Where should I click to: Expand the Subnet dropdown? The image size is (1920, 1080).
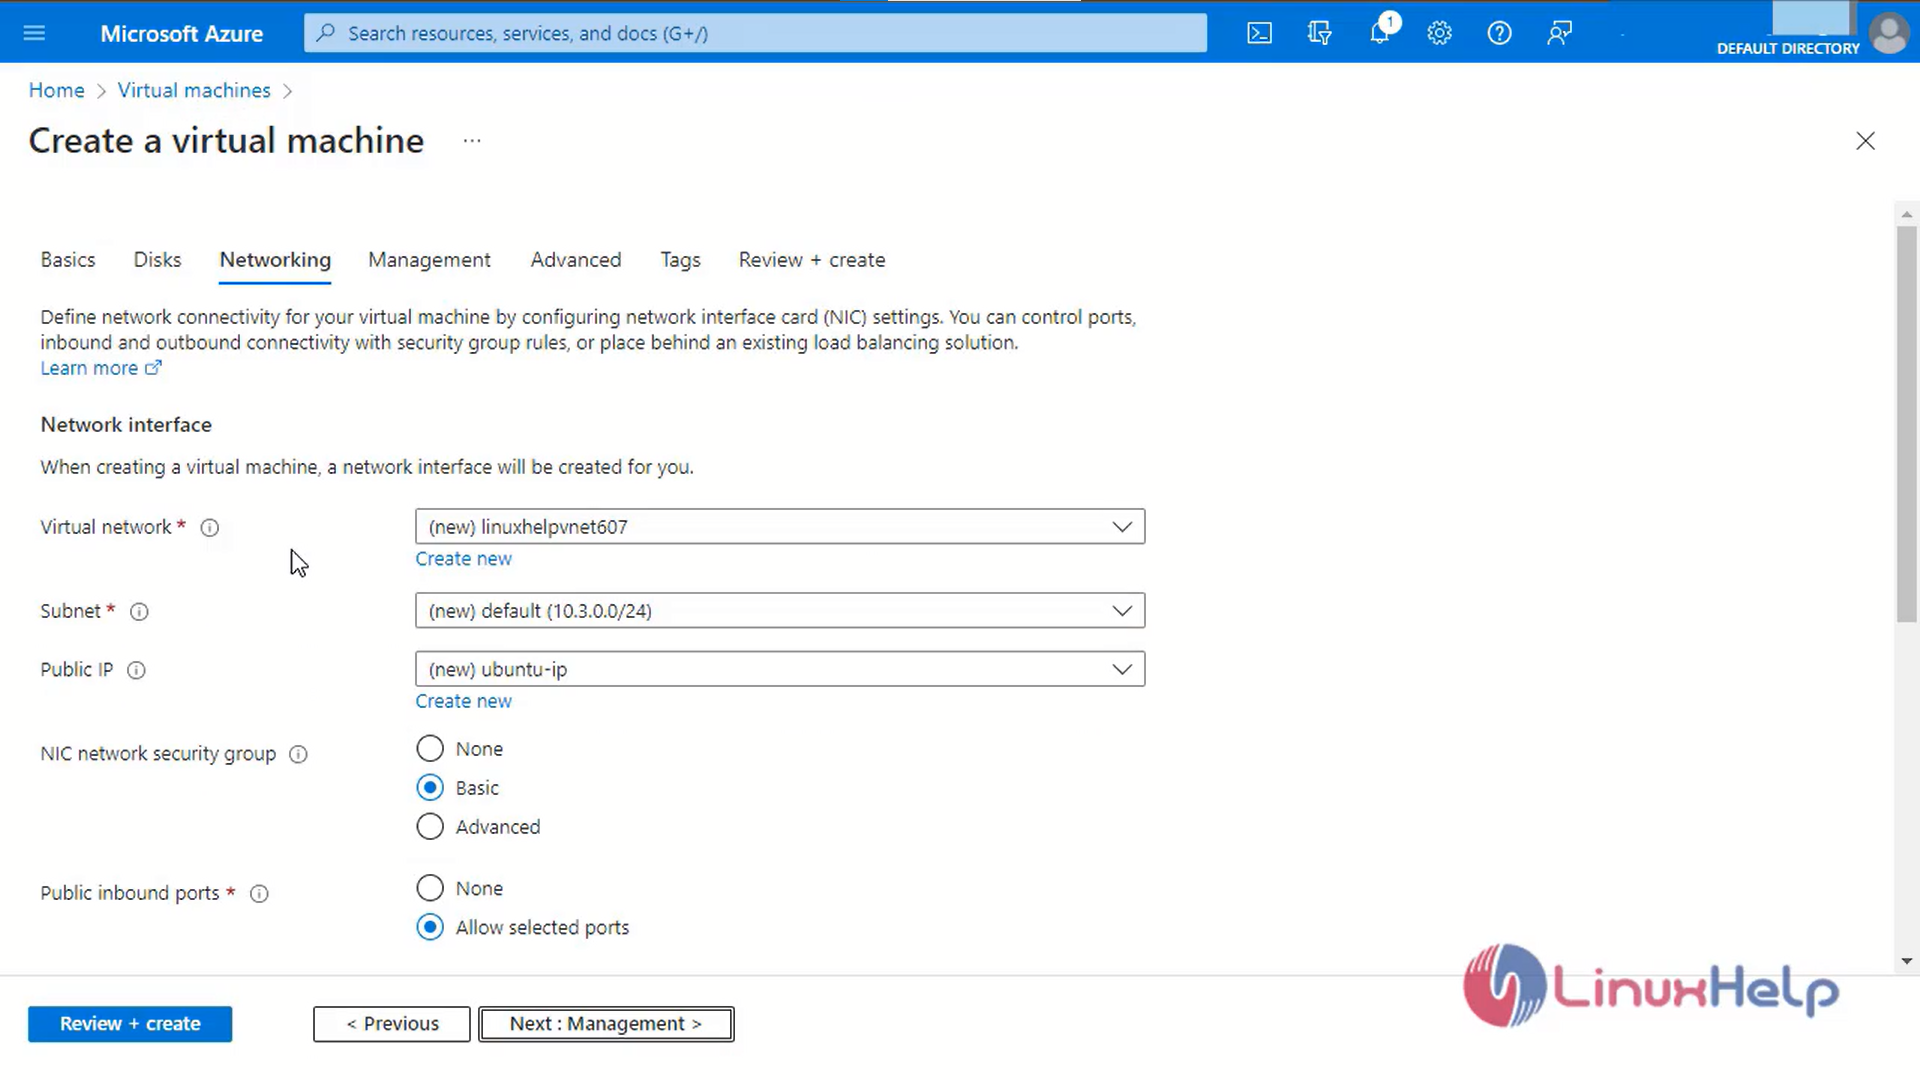tap(780, 610)
